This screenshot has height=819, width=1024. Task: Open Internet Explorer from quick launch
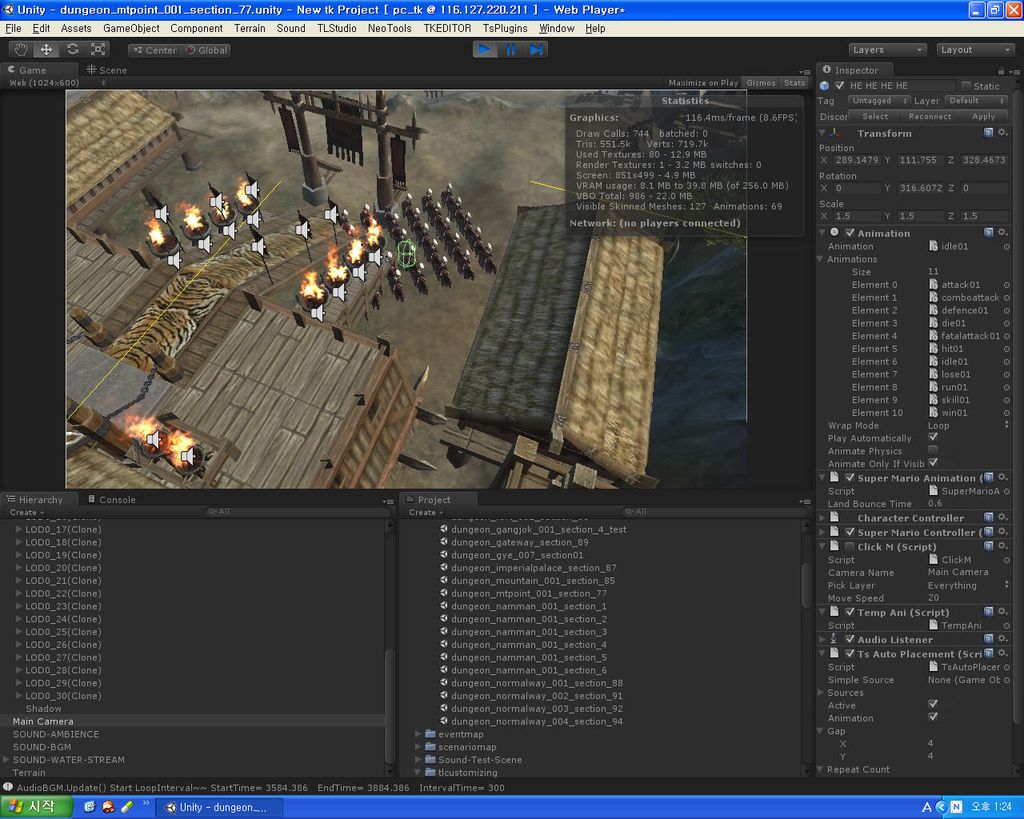(89, 807)
